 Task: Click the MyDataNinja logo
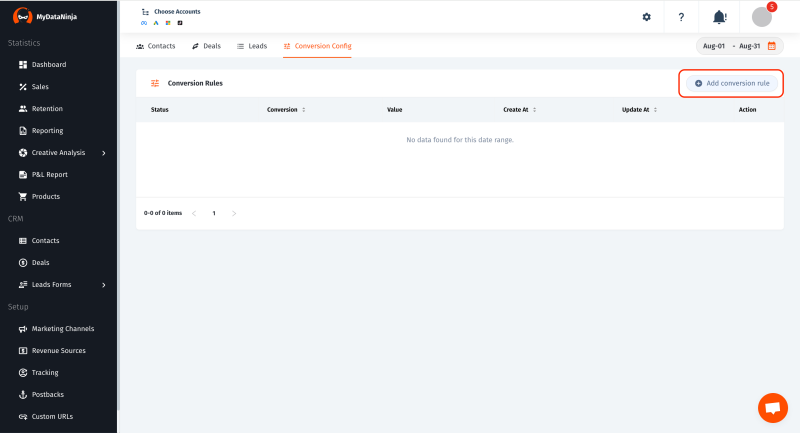[x=46, y=17]
